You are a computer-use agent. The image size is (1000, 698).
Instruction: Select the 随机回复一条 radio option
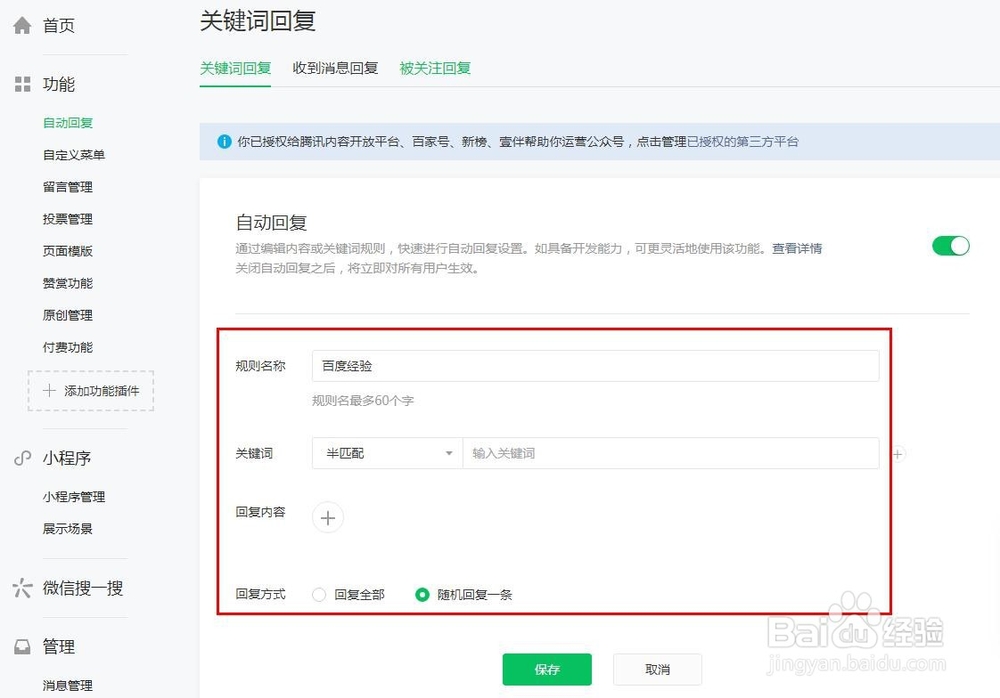point(423,594)
